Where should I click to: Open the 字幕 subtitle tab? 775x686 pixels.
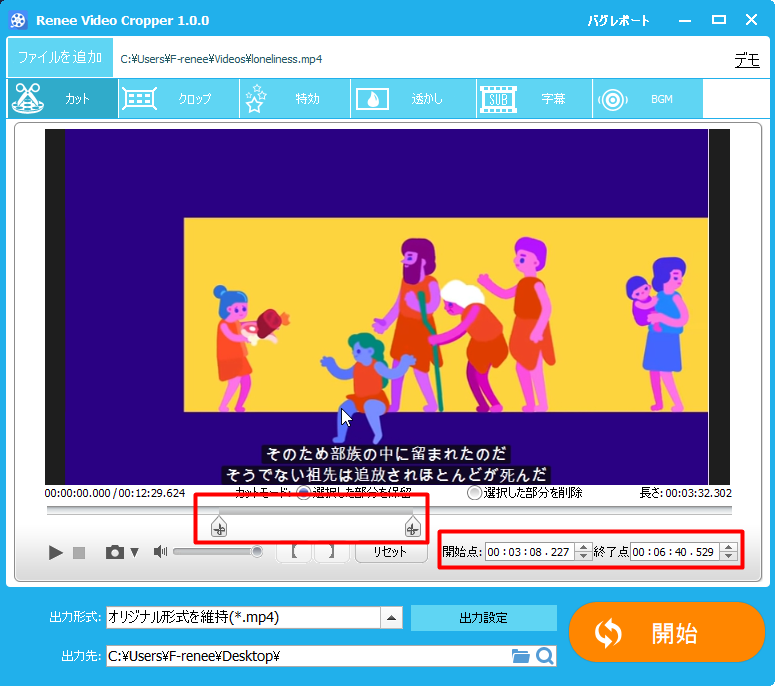[534, 99]
